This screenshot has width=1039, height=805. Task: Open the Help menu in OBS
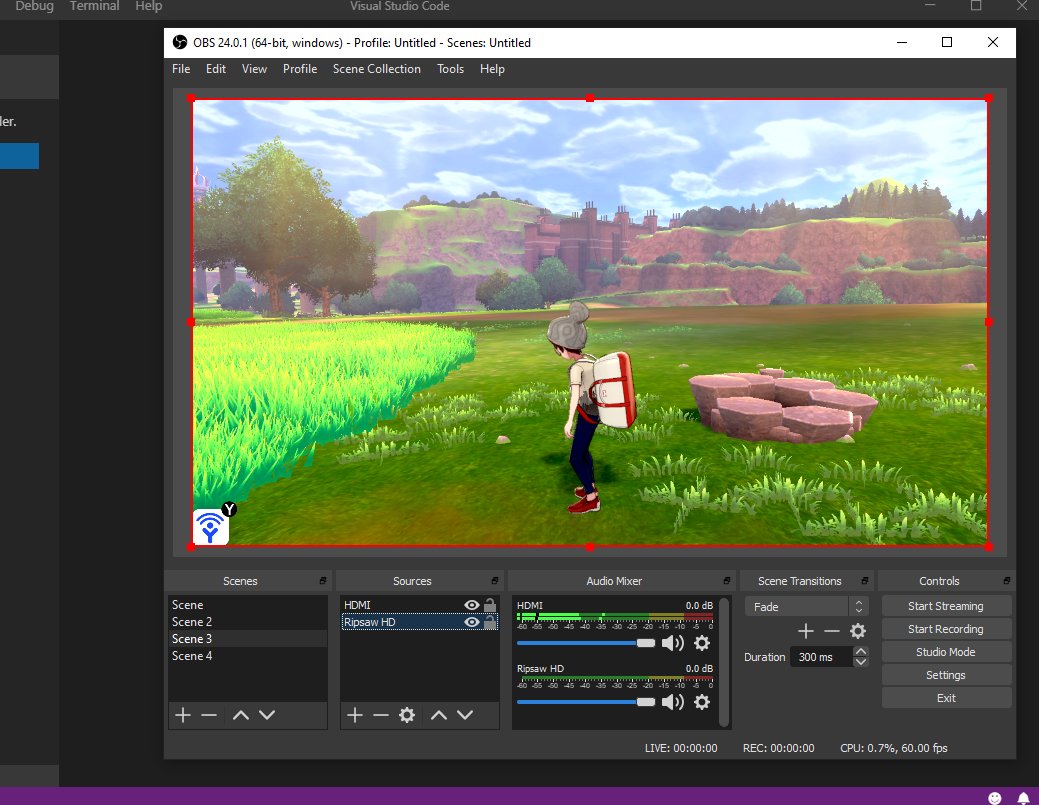point(492,69)
